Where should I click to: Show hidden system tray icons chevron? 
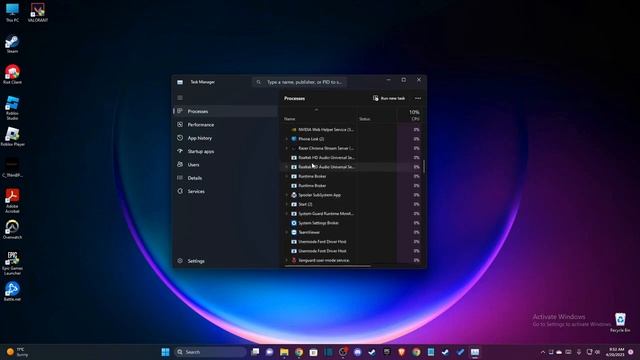[542, 352]
